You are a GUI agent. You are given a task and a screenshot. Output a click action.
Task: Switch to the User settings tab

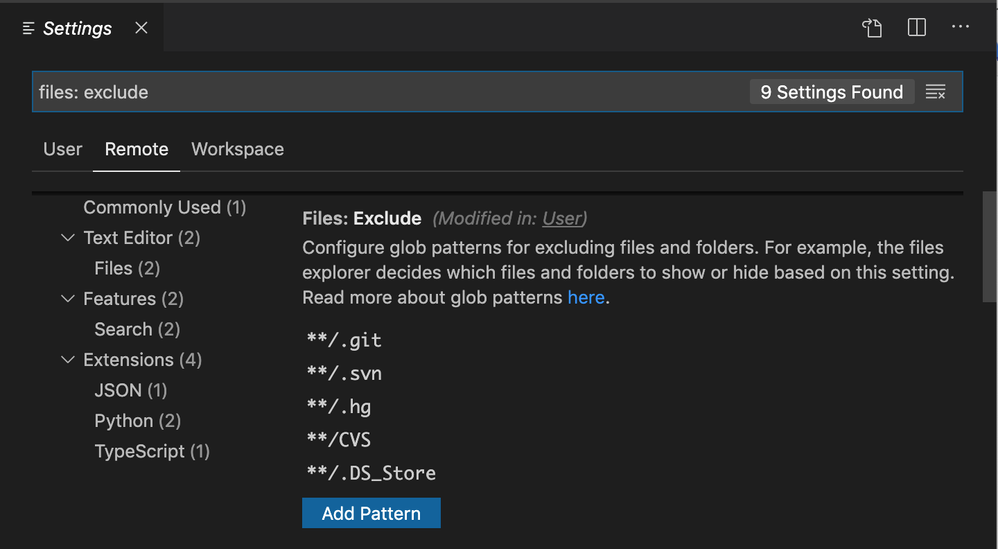point(62,149)
